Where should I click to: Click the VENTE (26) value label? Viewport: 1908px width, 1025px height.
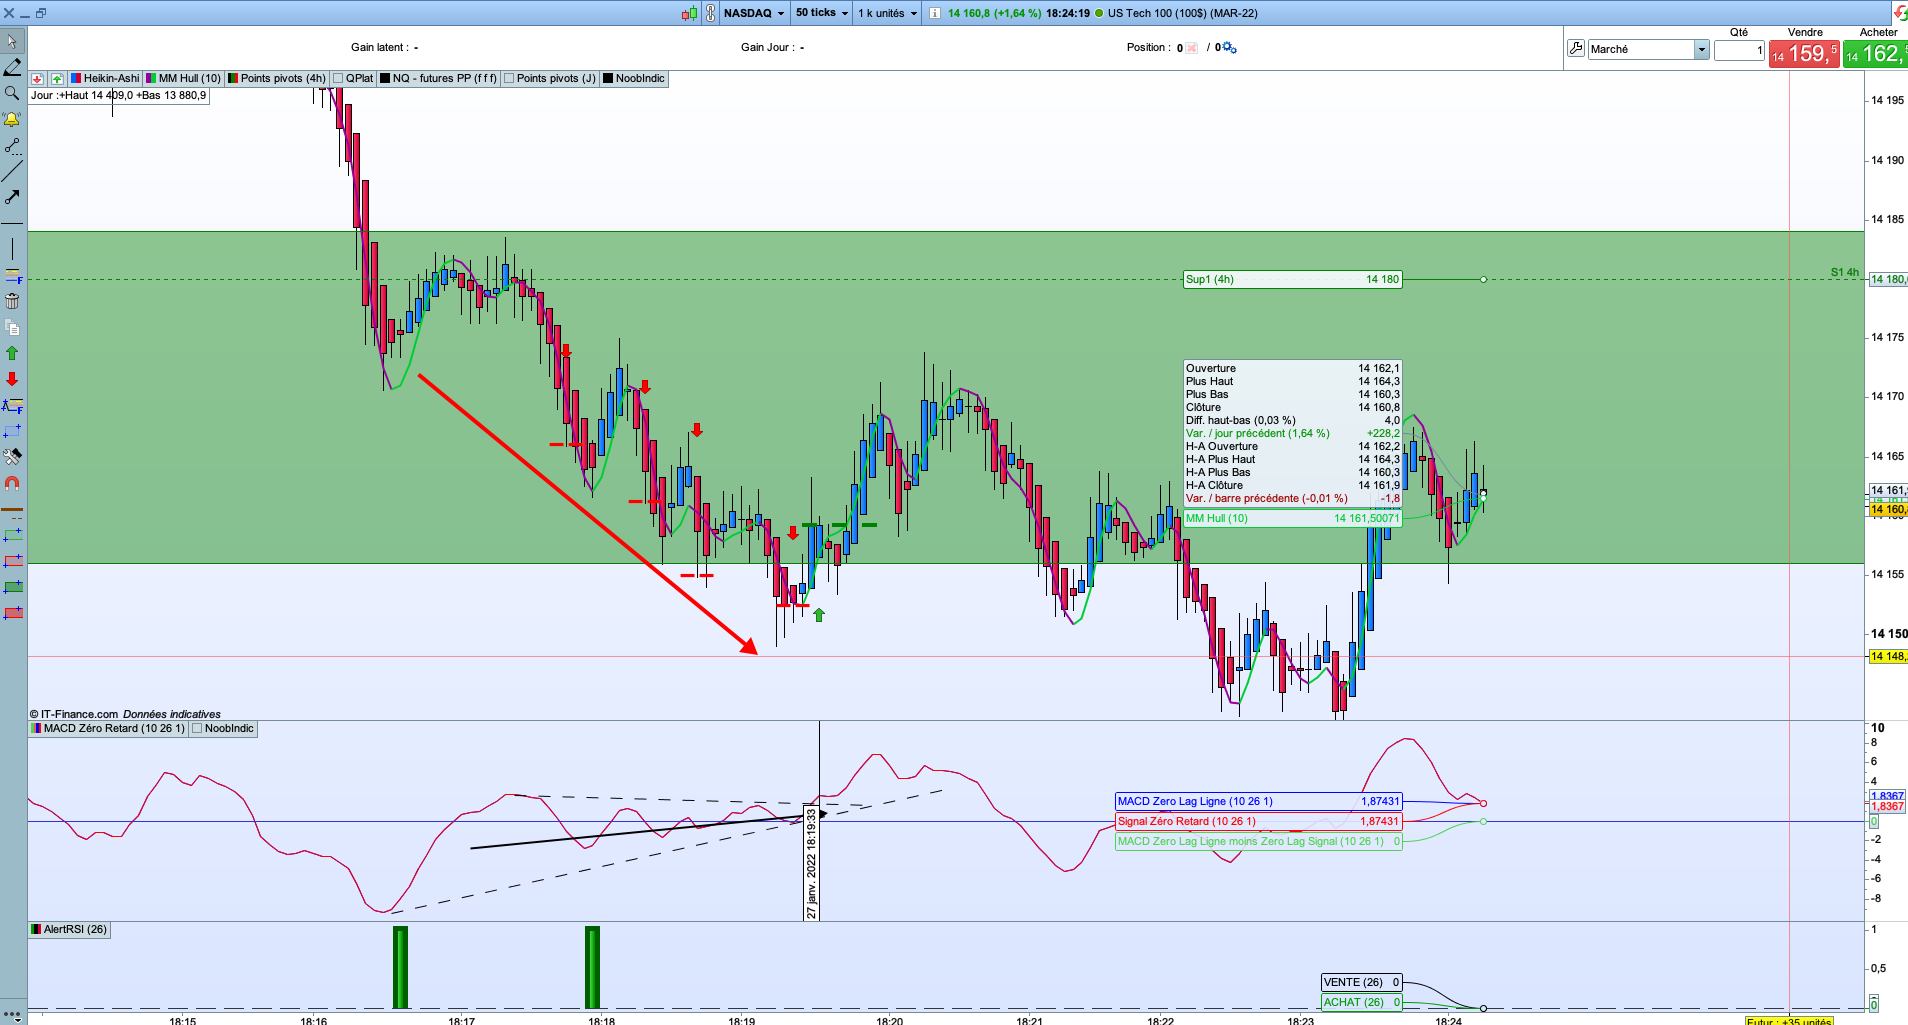1361,983
